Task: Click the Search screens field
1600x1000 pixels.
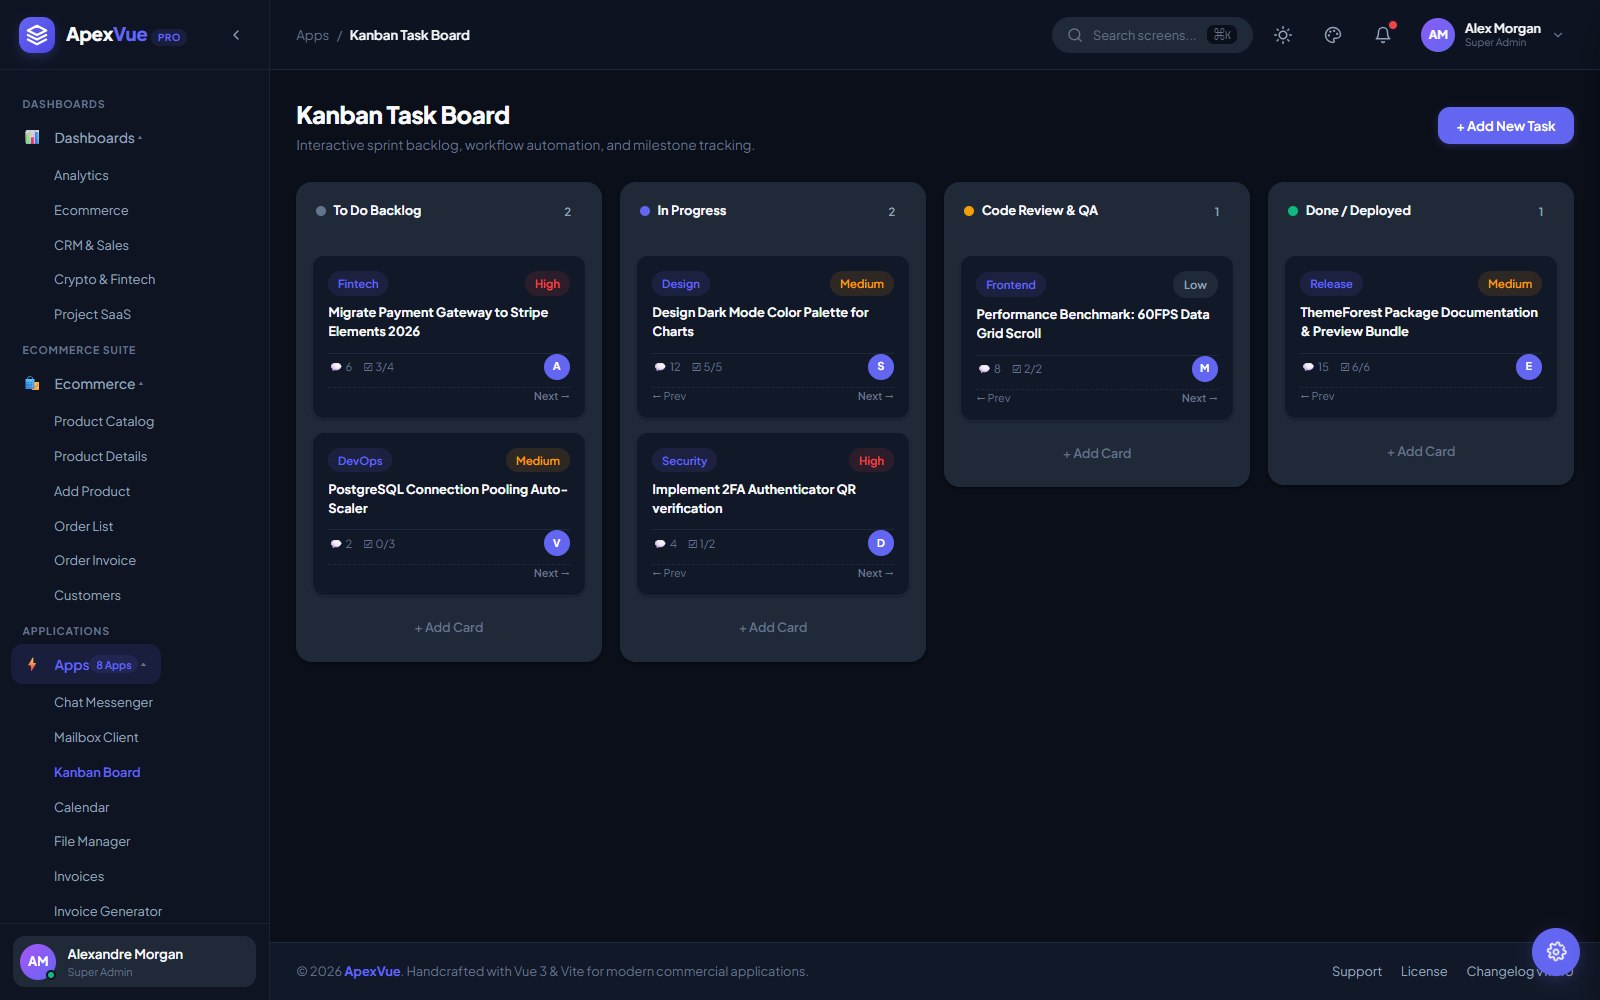Action: [x=1152, y=35]
